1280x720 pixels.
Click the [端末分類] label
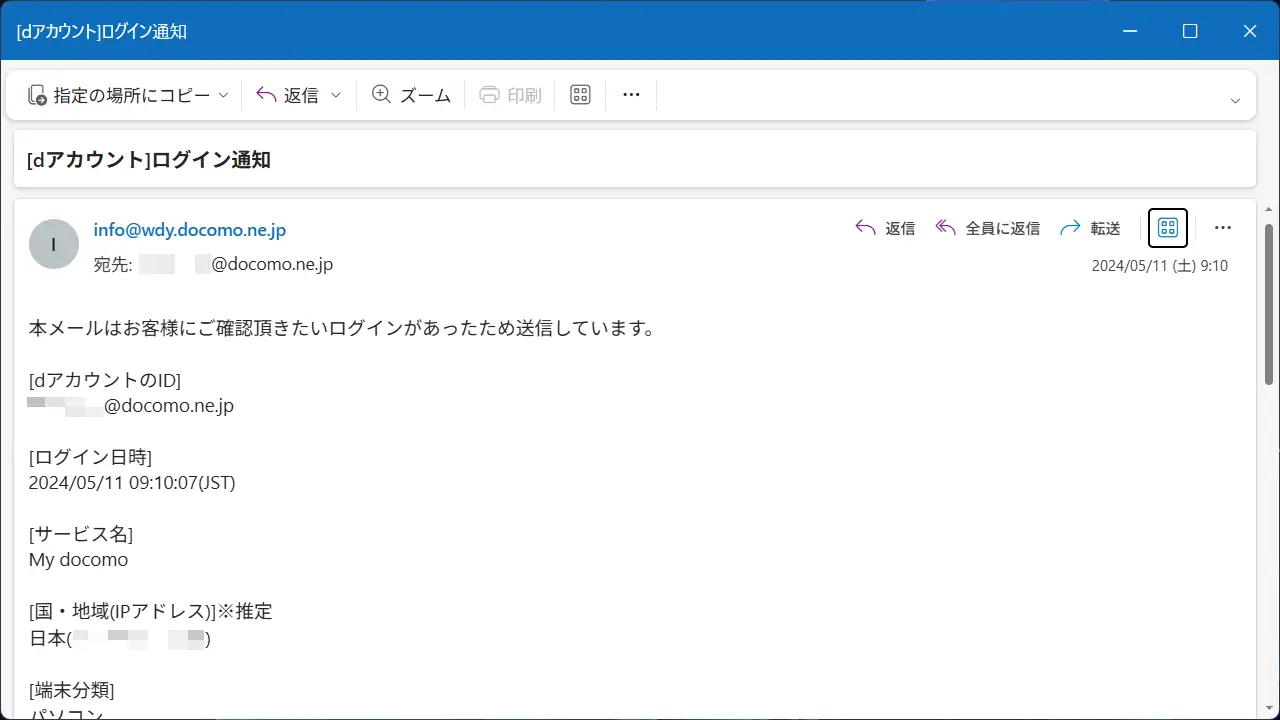pos(71,689)
